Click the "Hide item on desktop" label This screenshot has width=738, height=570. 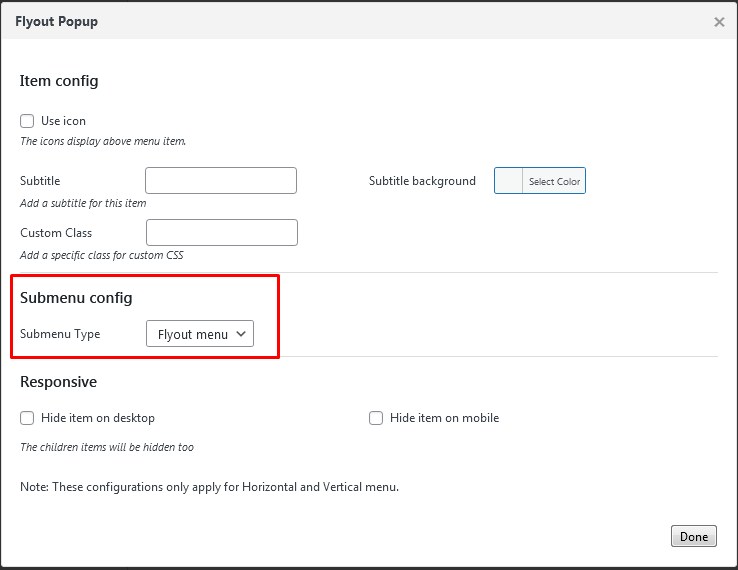[x=98, y=418]
